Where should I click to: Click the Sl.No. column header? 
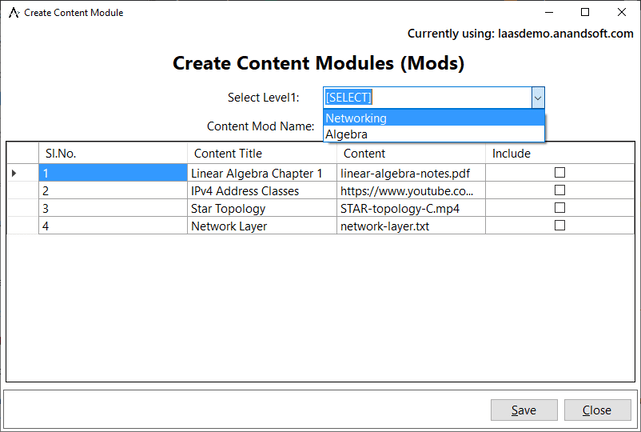[112, 153]
